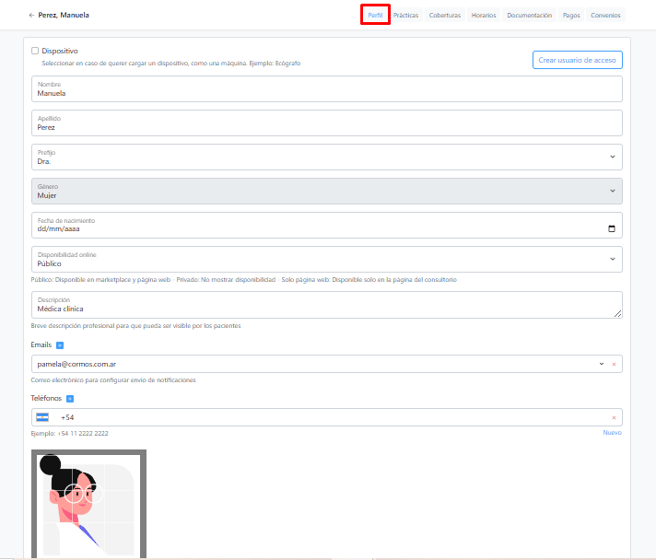Screen dimensions: 656x560
Task: Expand the Prefijo dropdown
Action: (612, 157)
